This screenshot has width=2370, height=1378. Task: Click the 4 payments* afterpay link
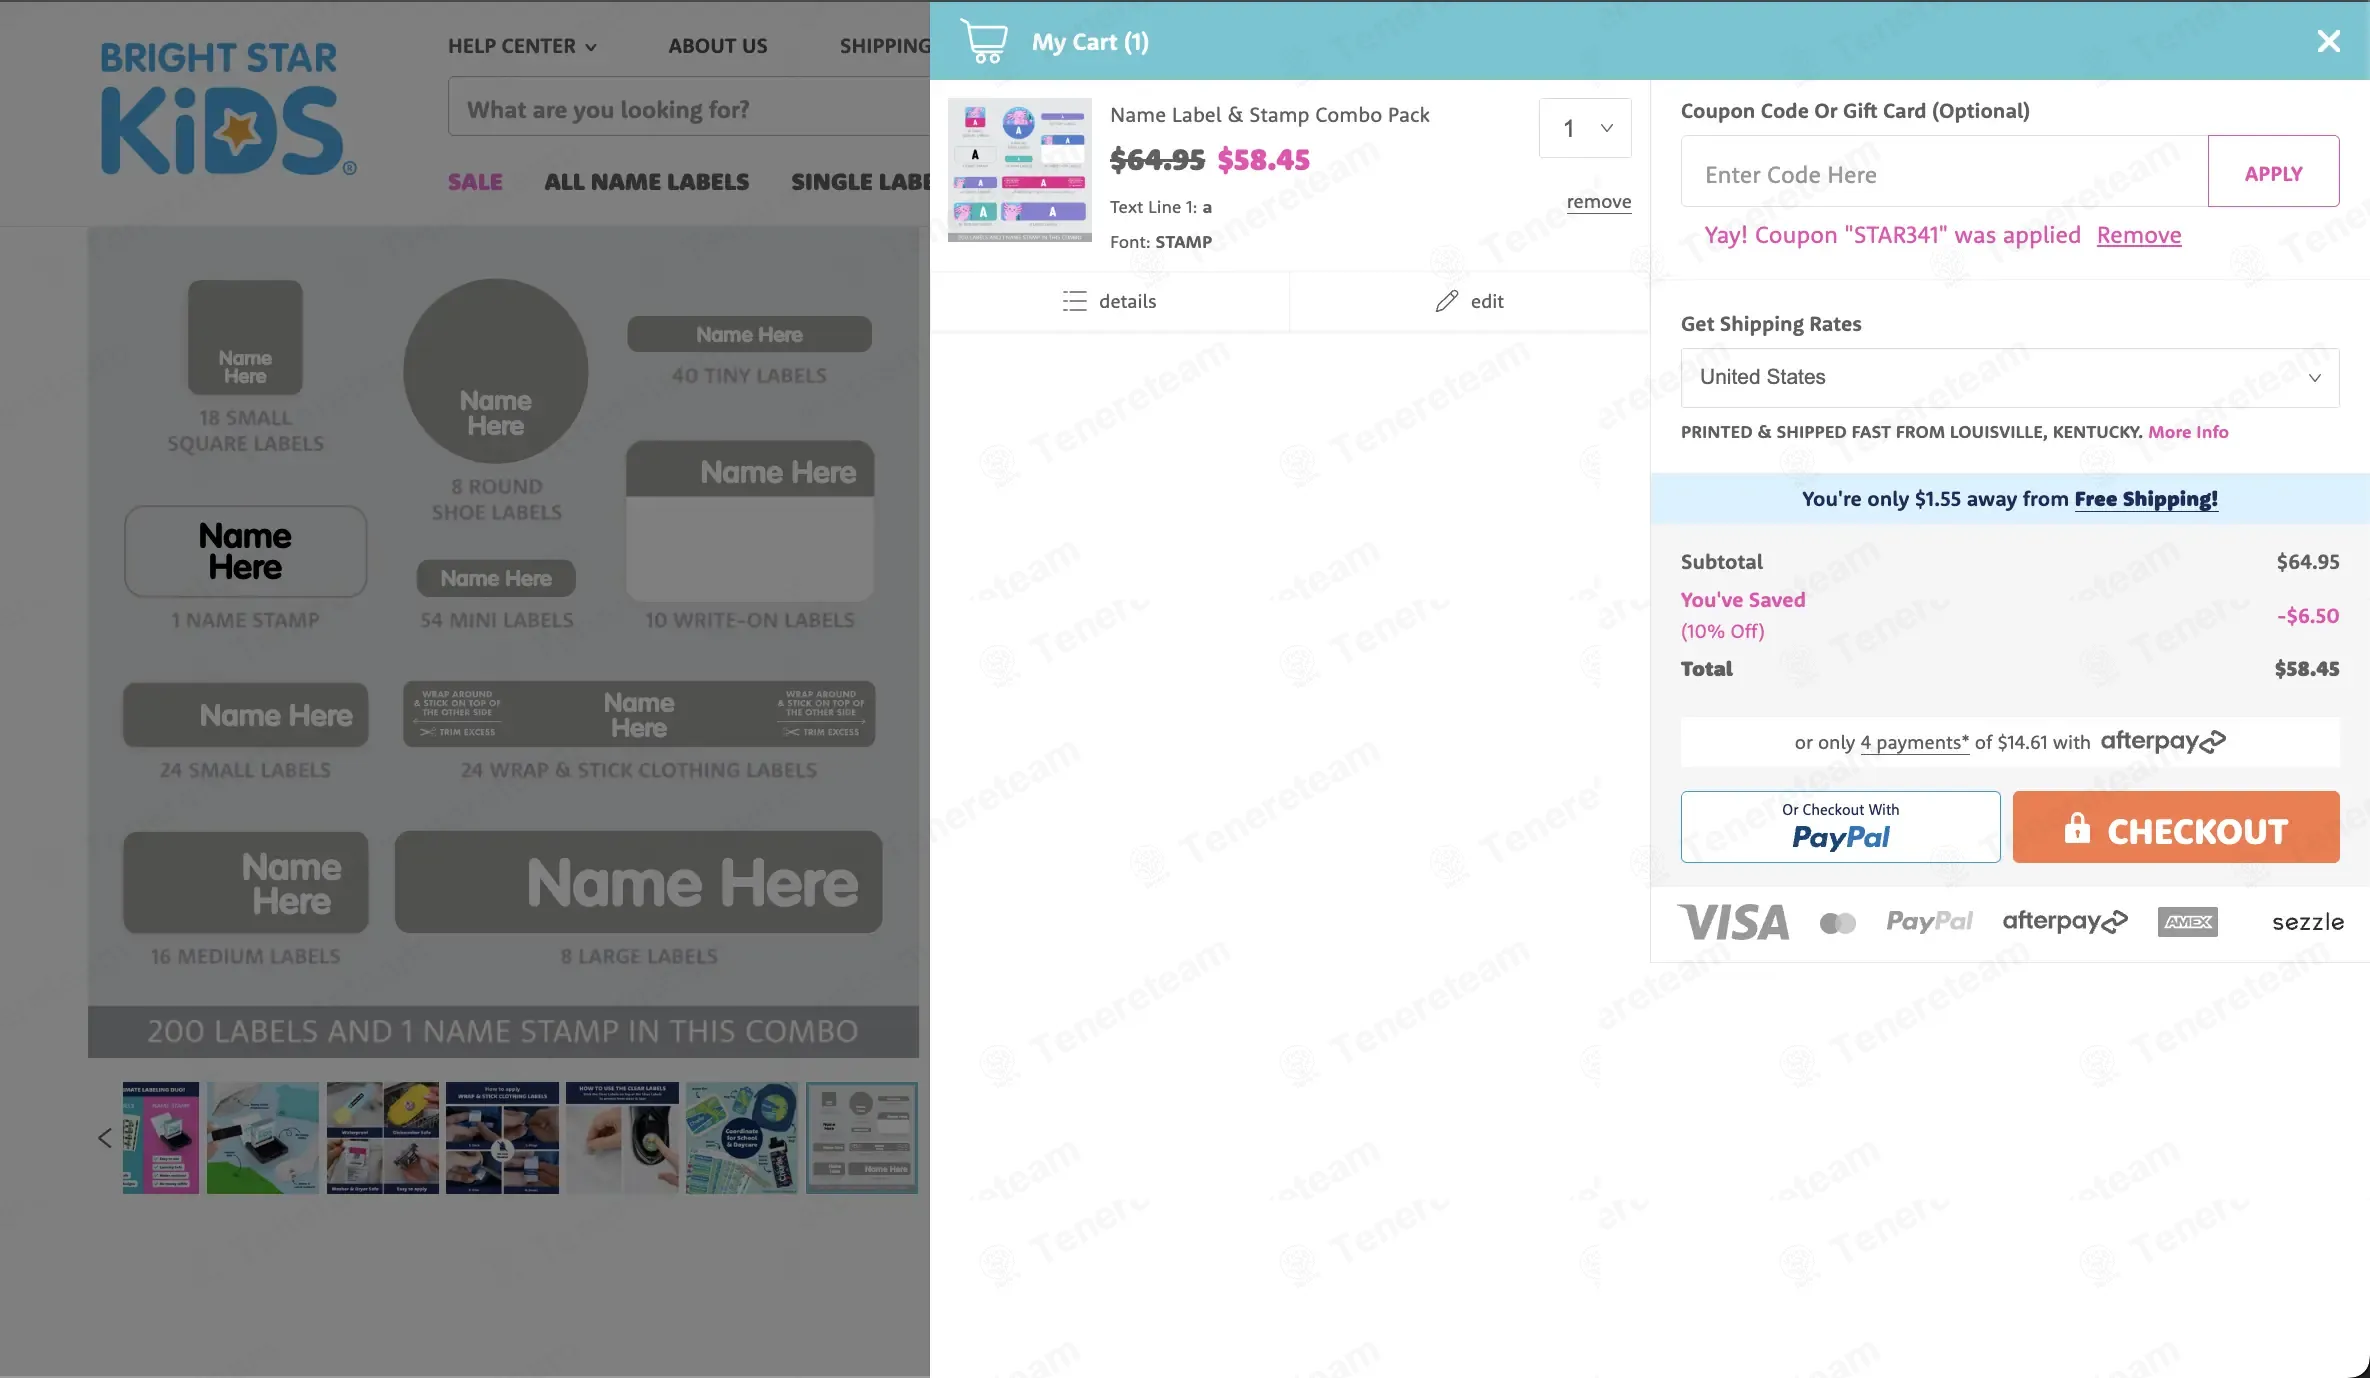tap(1914, 742)
